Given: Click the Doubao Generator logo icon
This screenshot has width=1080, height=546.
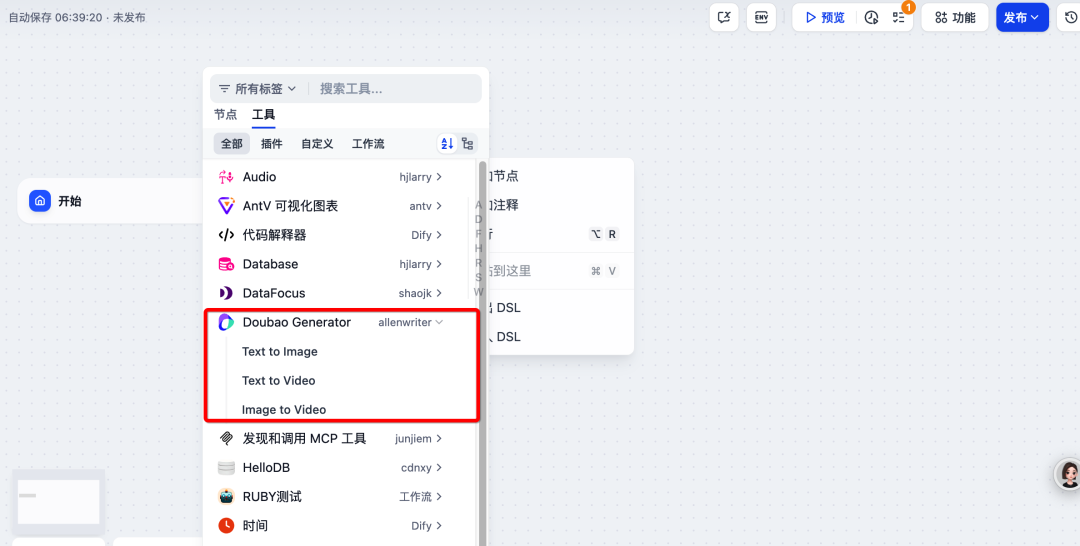Looking at the screenshot, I should click(226, 322).
